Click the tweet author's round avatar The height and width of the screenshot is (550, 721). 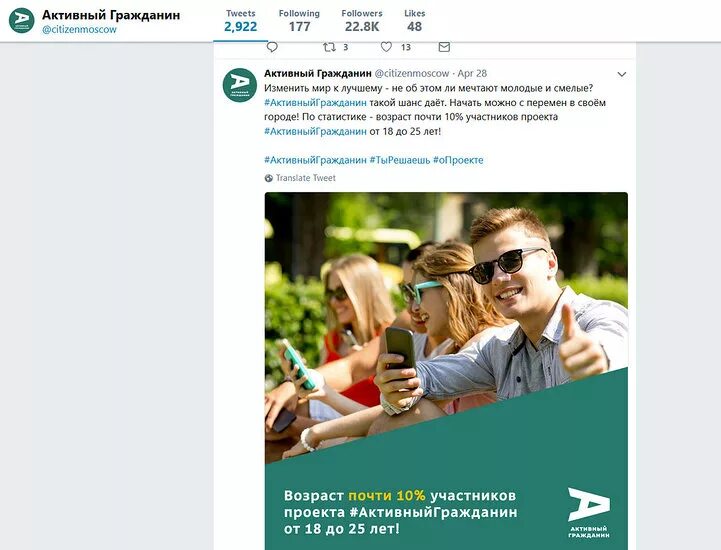point(240,85)
